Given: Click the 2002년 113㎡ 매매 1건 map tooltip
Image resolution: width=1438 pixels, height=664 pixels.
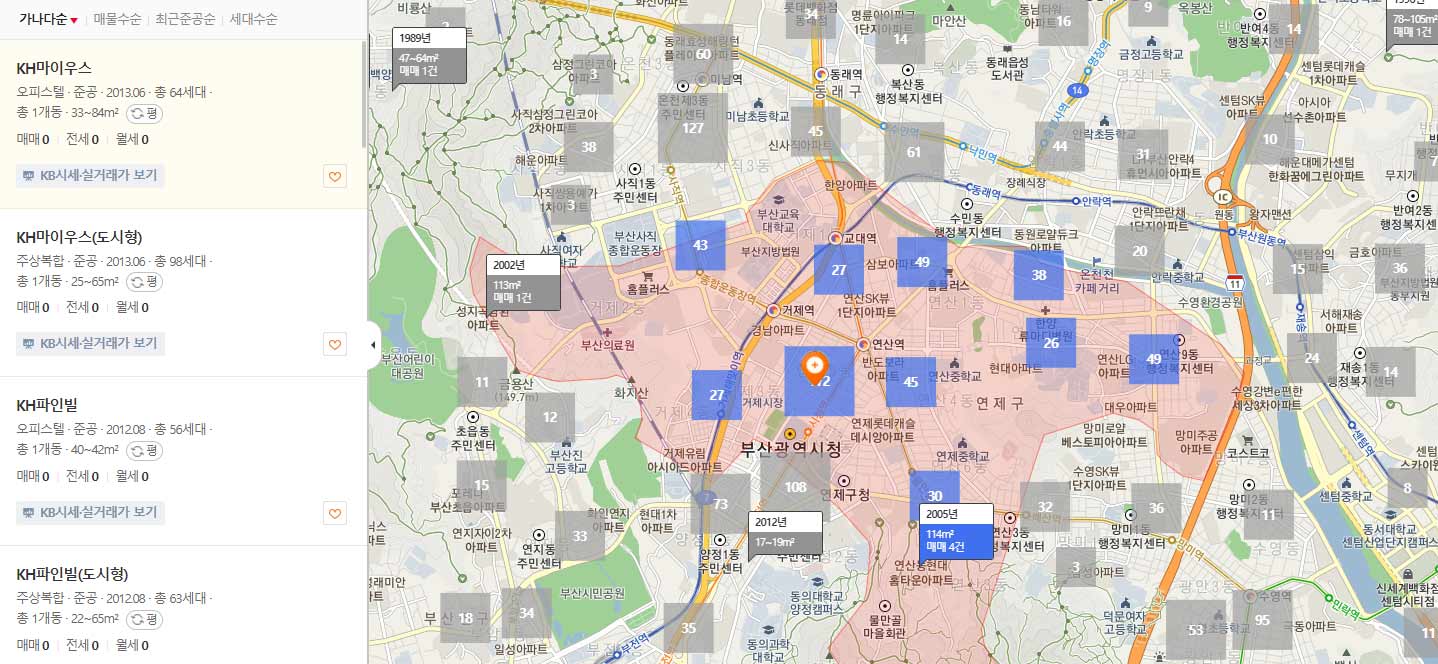Looking at the screenshot, I should click(523, 283).
